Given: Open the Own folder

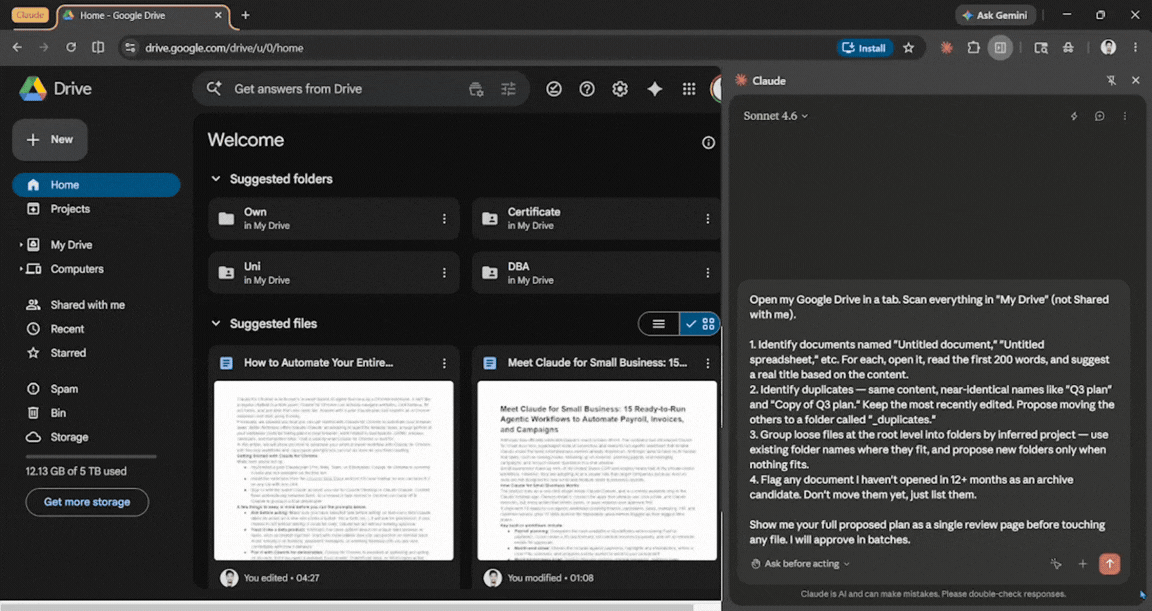Looking at the screenshot, I should (334, 219).
